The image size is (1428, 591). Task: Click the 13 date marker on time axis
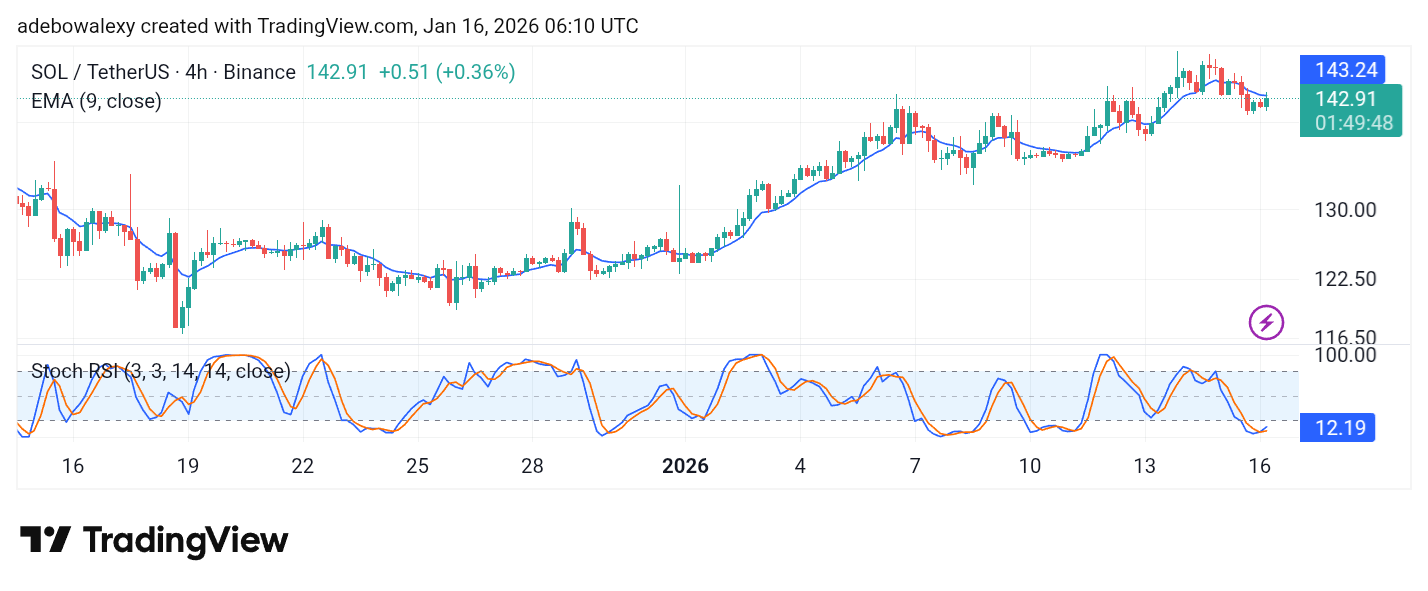1145,466
